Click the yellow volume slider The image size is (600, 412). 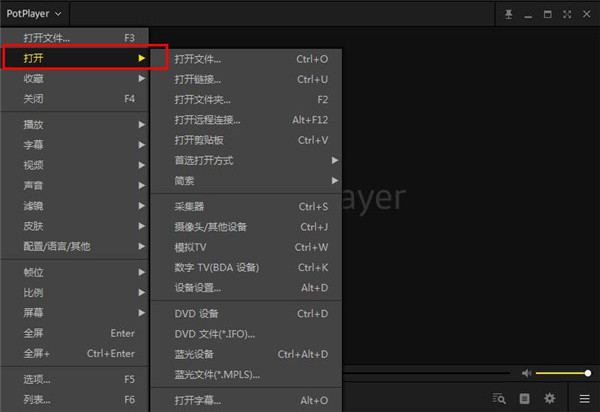562,373
